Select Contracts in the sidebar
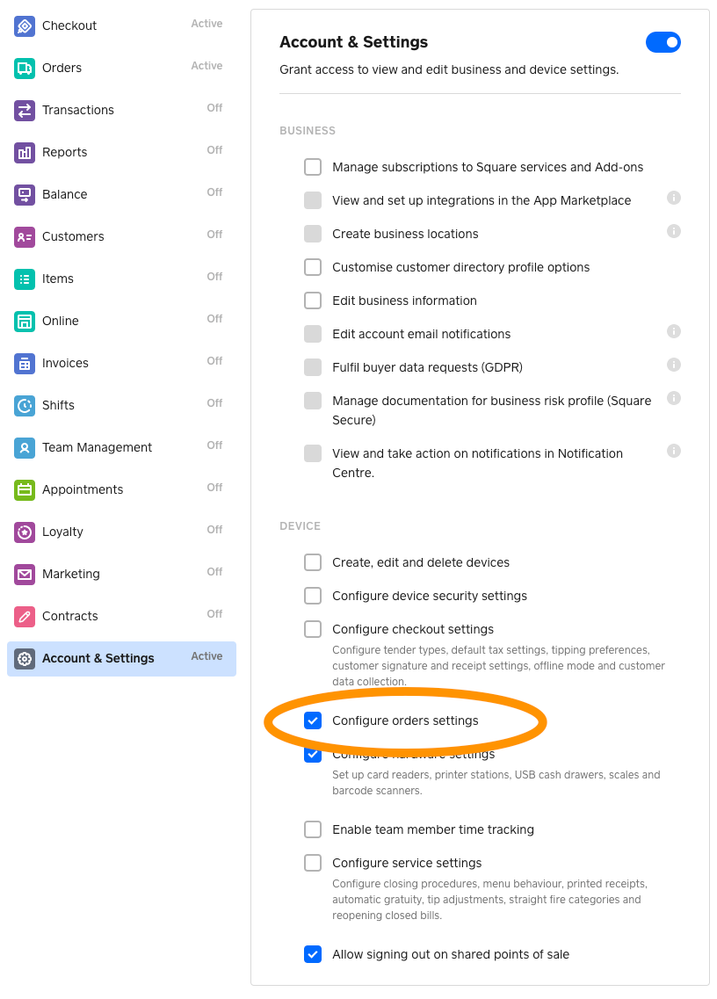Screen dimensions: 717x999 pyautogui.click(x=70, y=616)
